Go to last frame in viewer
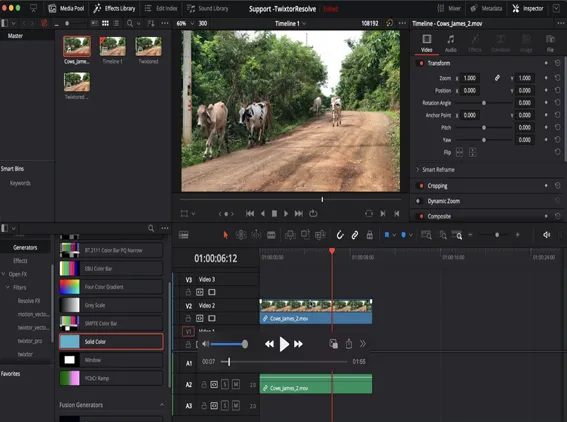The height and width of the screenshot is (422, 567). tap(299, 214)
